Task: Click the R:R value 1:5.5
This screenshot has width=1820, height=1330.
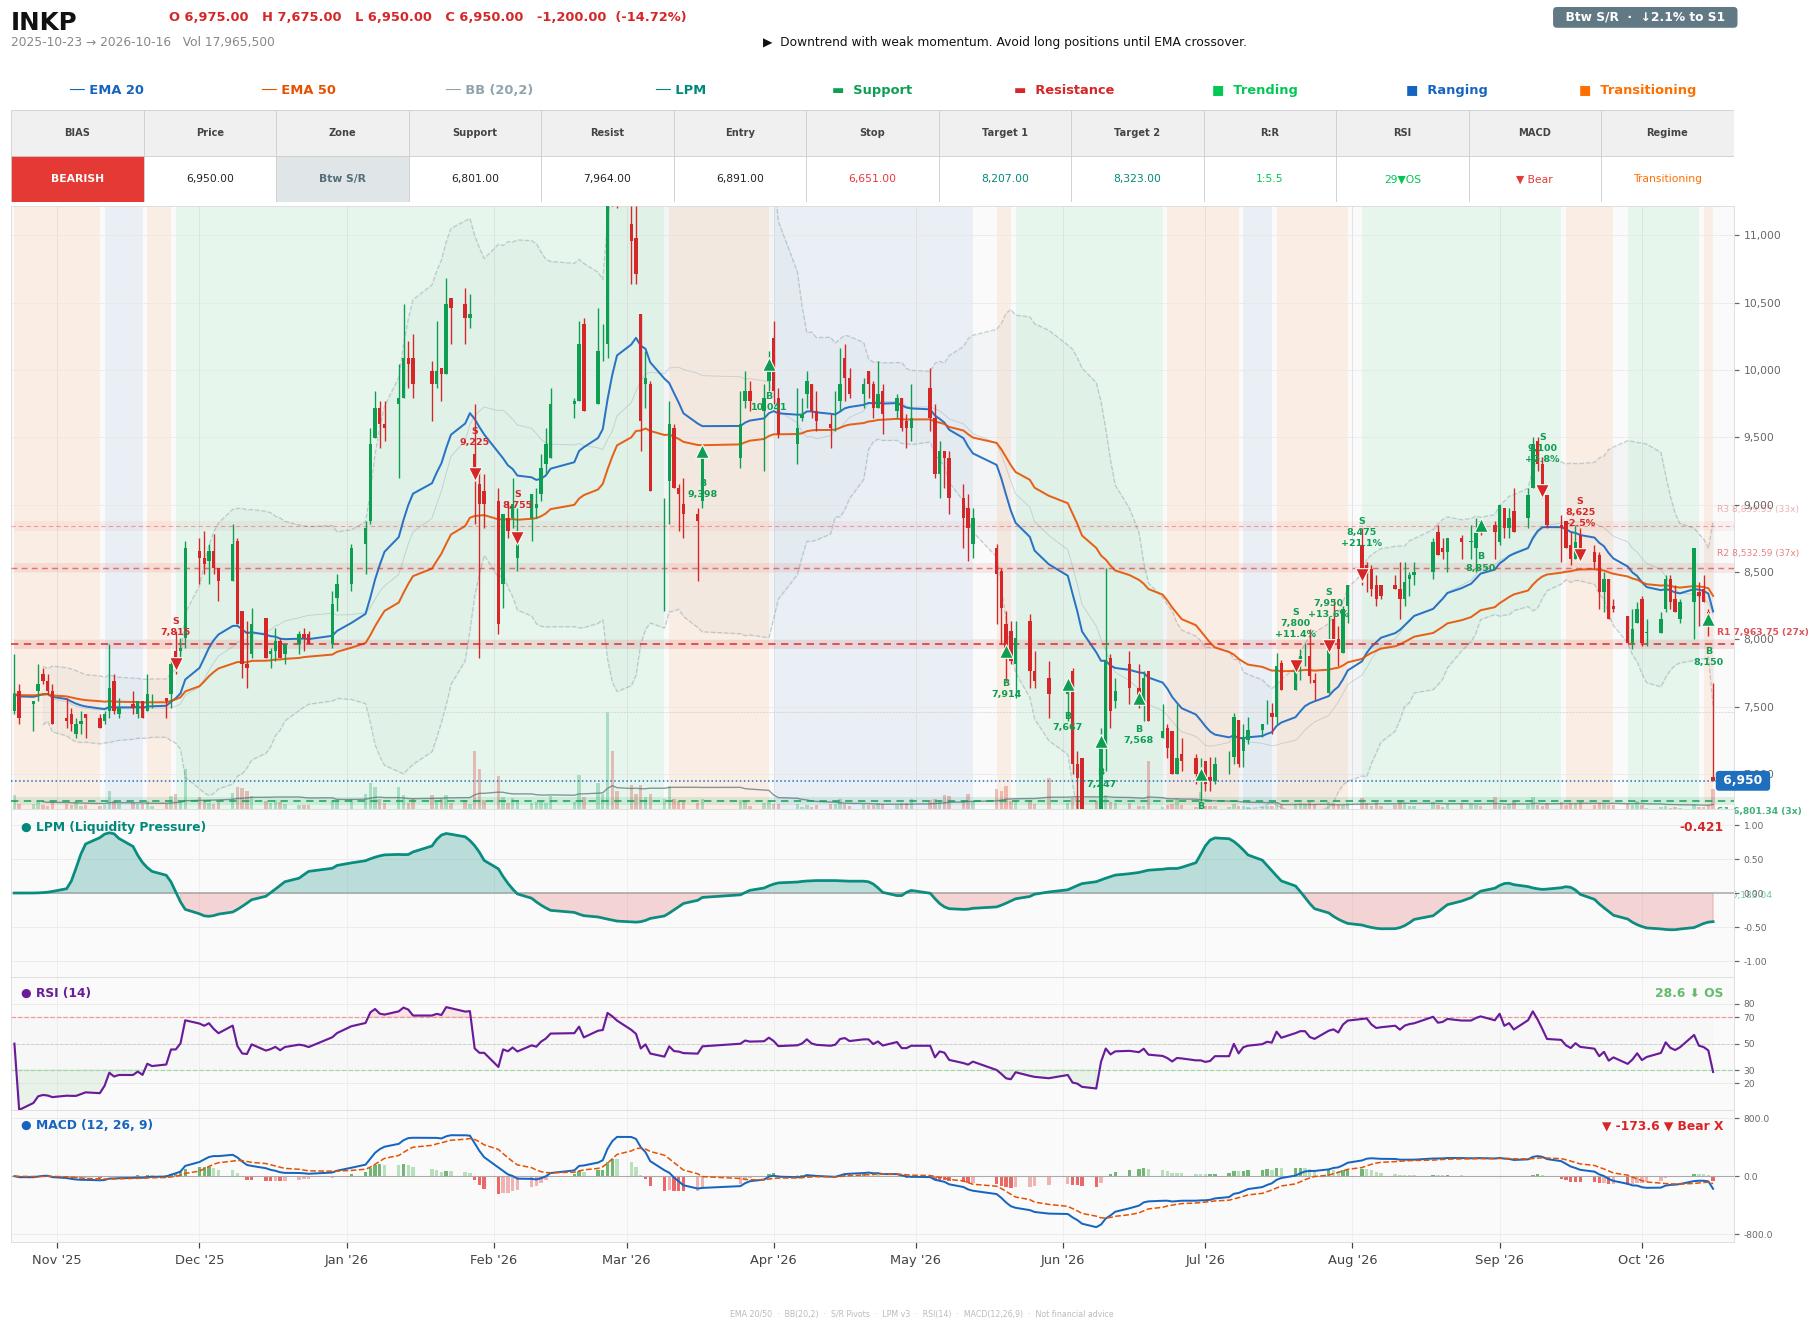Action: click(x=1269, y=179)
